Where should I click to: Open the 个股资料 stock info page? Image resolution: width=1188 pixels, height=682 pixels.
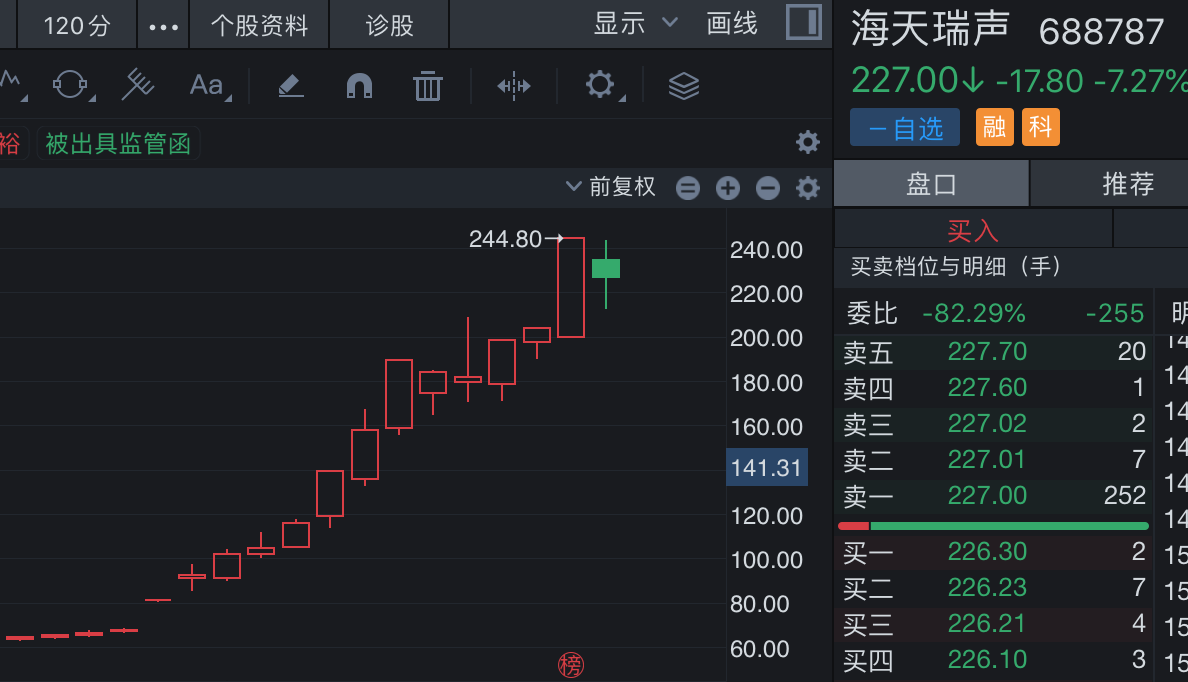(x=259, y=26)
